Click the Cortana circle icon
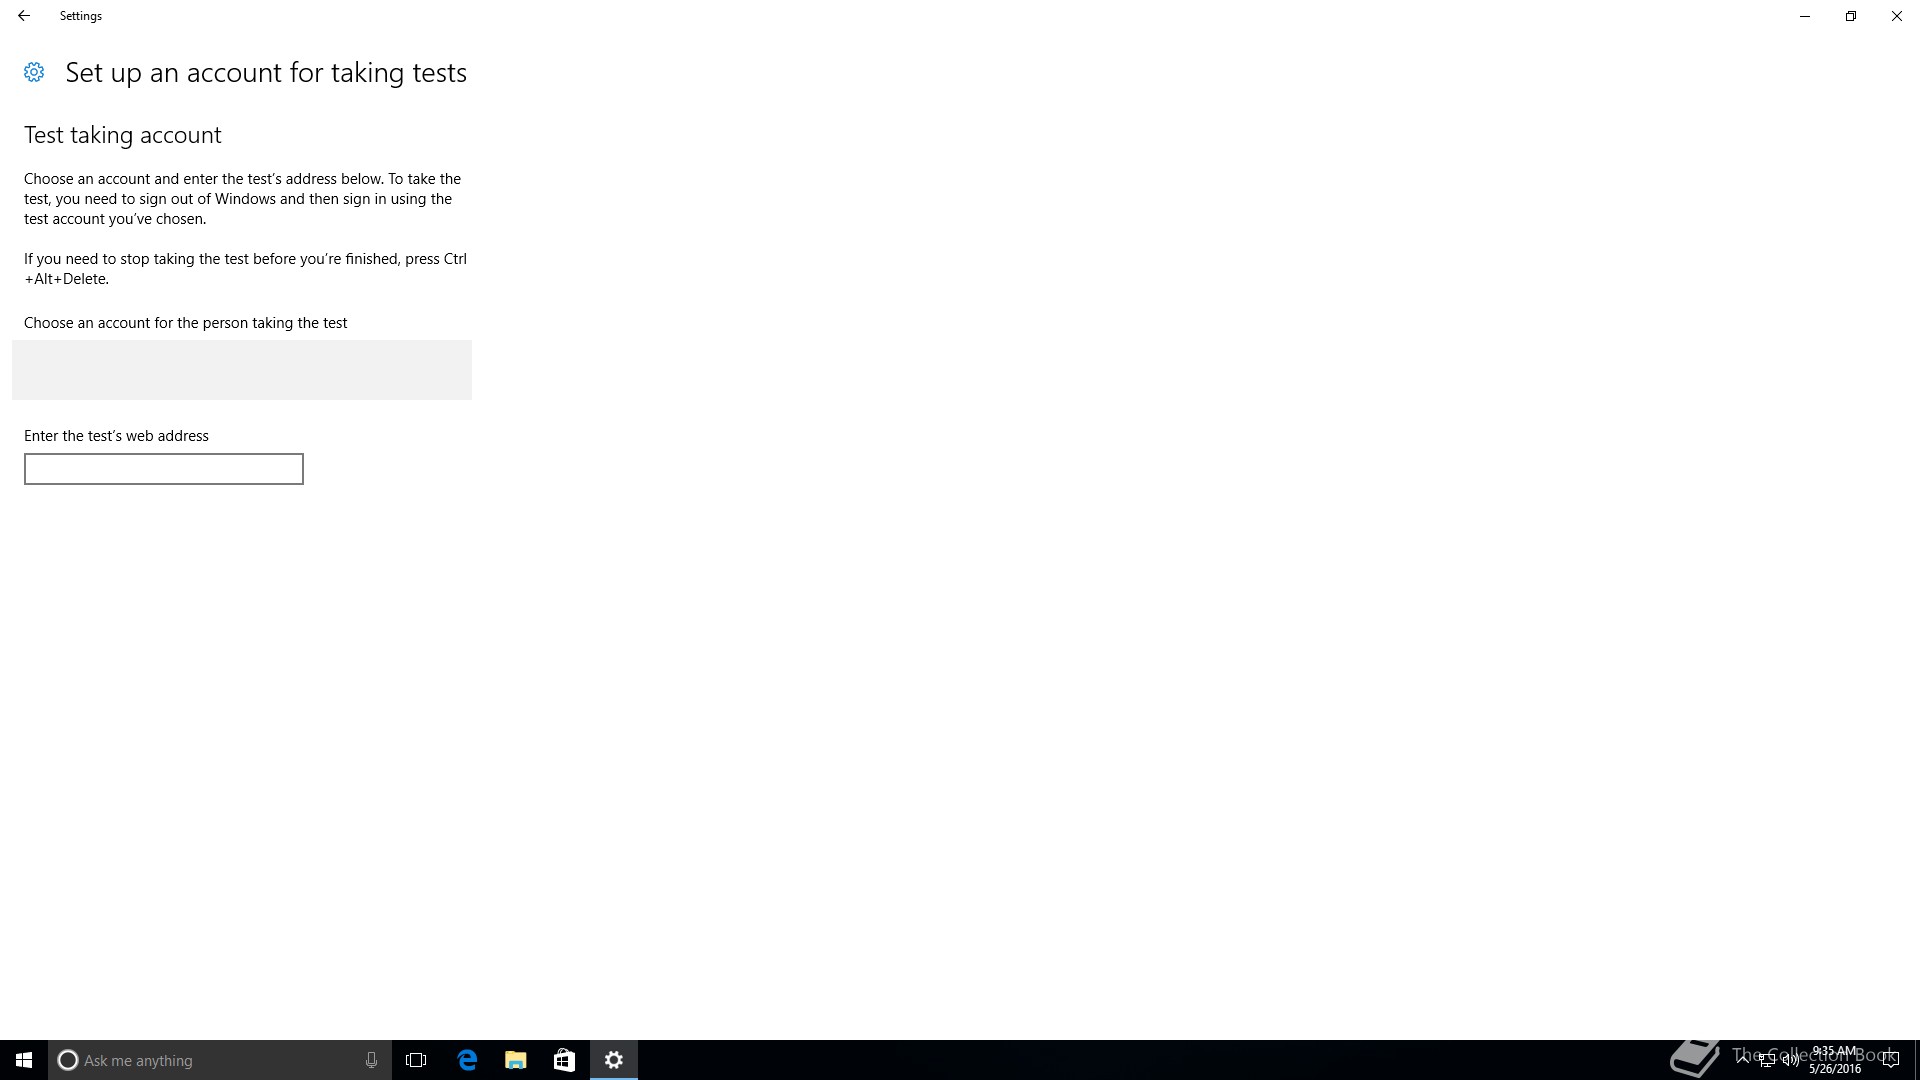This screenshot has width=1920, height=1080. tap(68, 1060)
